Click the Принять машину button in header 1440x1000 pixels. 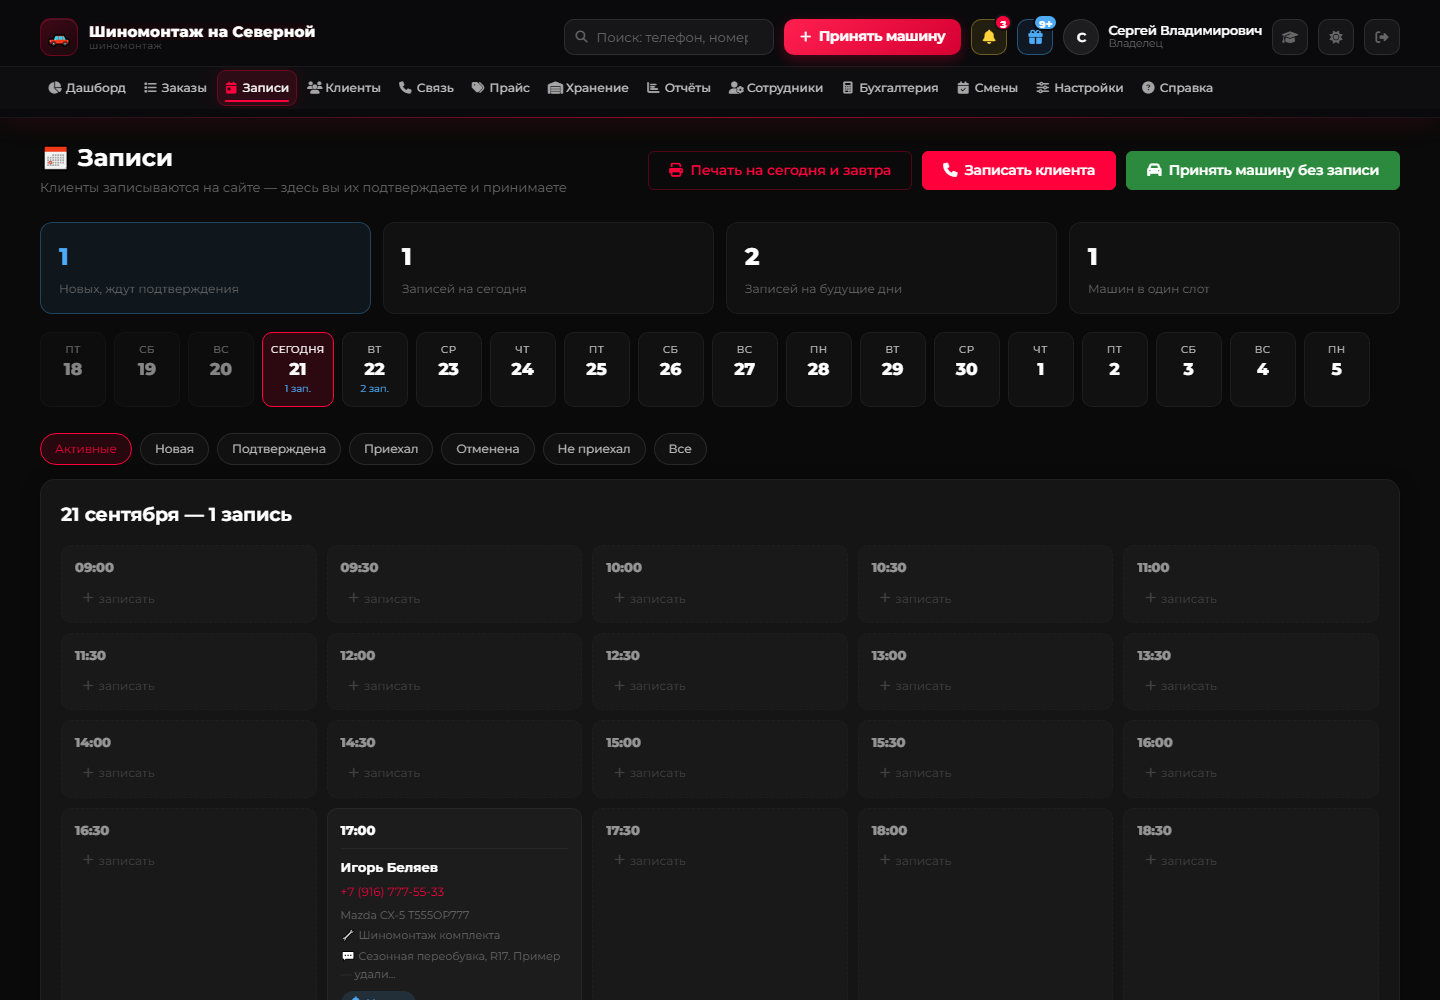[x=872, y=37]
